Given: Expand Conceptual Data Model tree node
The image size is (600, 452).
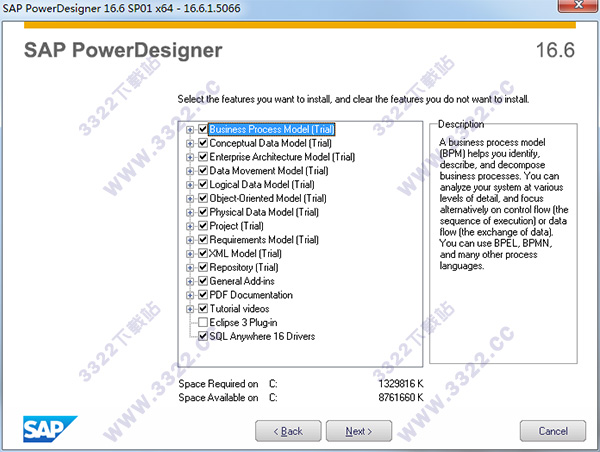Looking at the screenshot, I should click(x=190, y=144).
